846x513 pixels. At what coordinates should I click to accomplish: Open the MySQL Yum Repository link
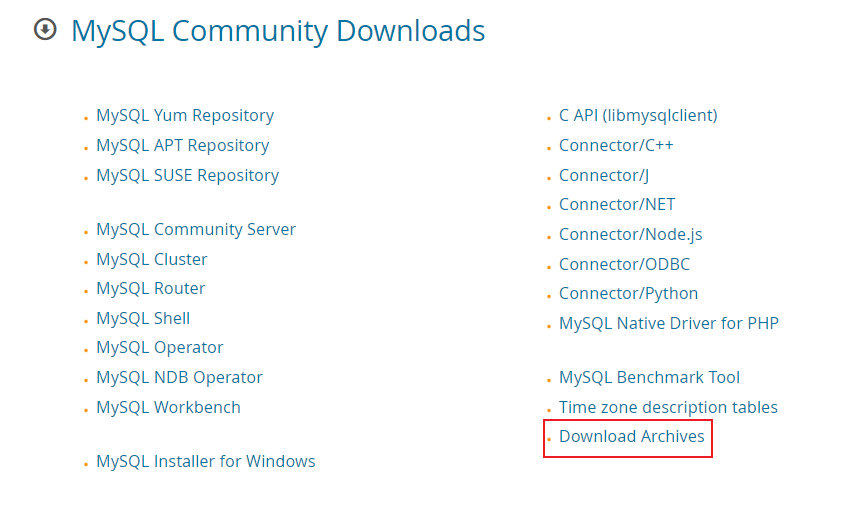point(185,116)
